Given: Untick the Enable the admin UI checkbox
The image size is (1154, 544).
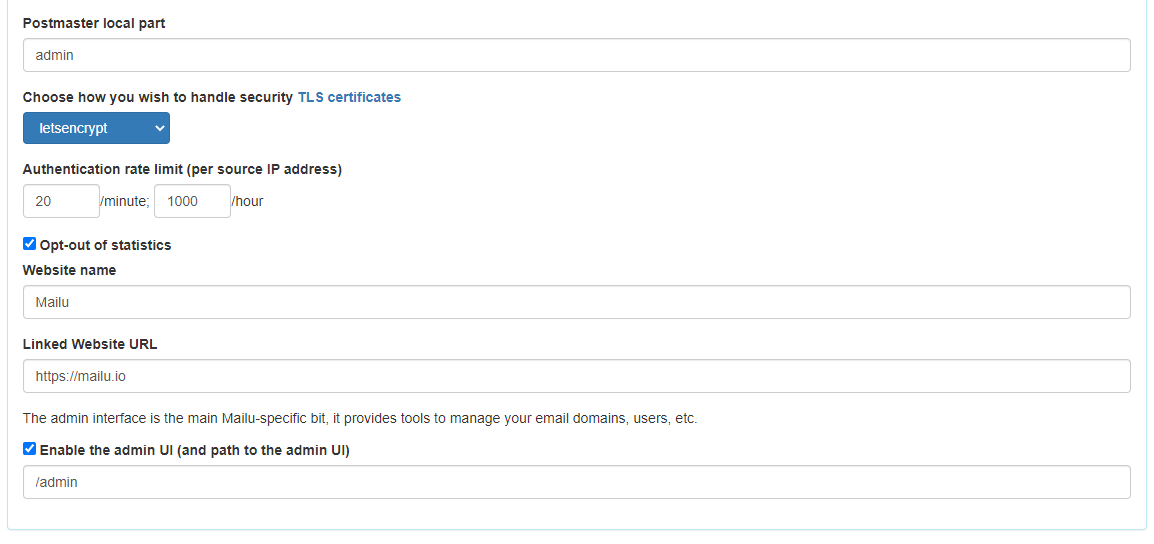Looking at the screenshot, I should pos(30,449).
